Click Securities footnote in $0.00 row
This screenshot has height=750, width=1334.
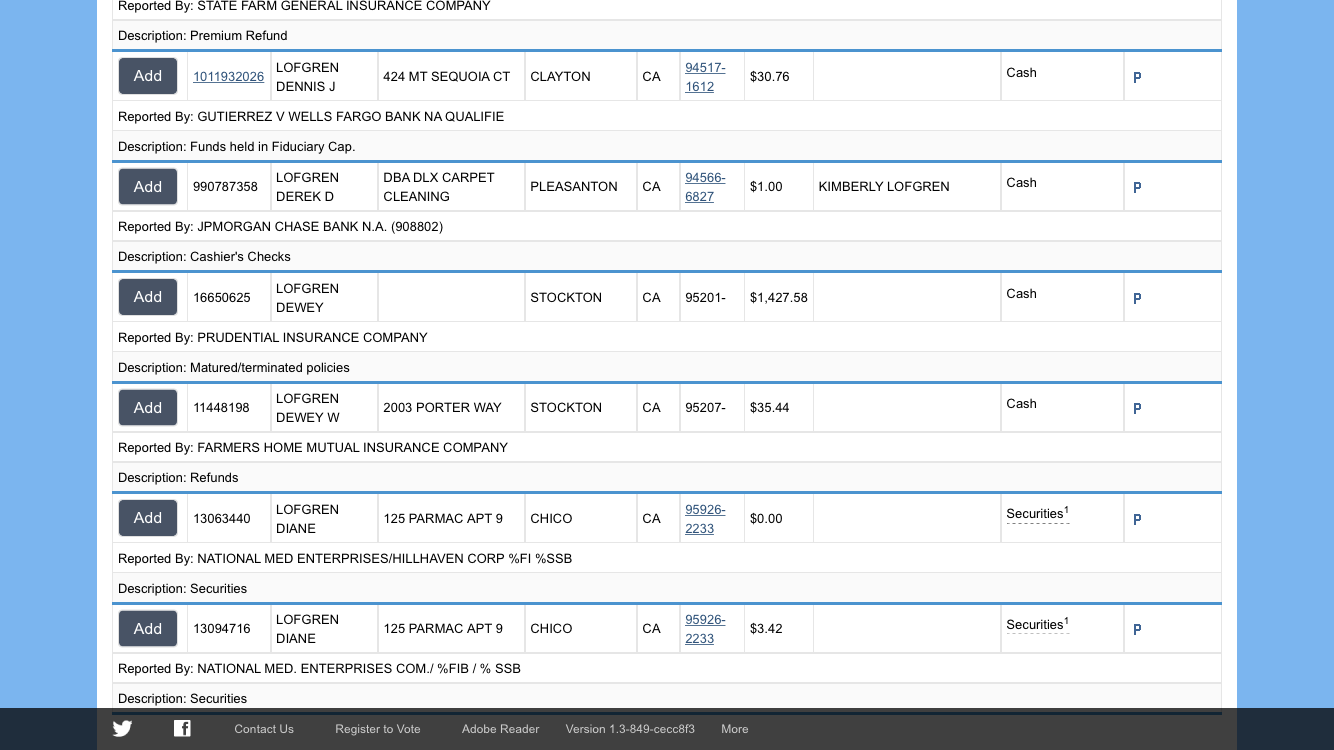(1038, 514)
